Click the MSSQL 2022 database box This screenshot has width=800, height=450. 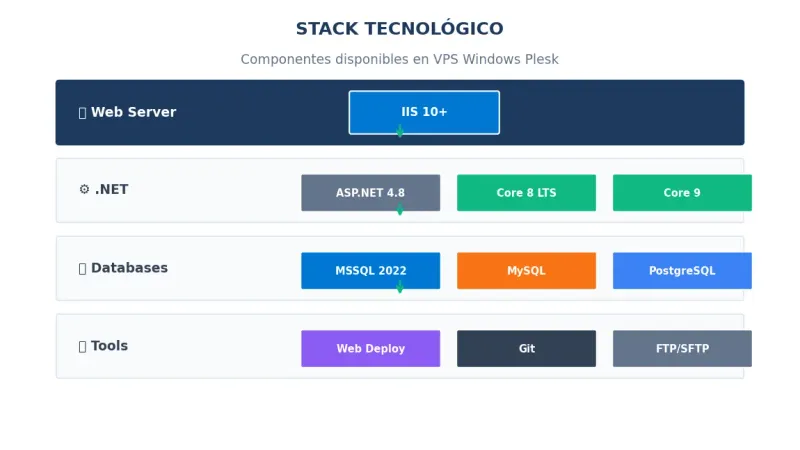(370, 270)
